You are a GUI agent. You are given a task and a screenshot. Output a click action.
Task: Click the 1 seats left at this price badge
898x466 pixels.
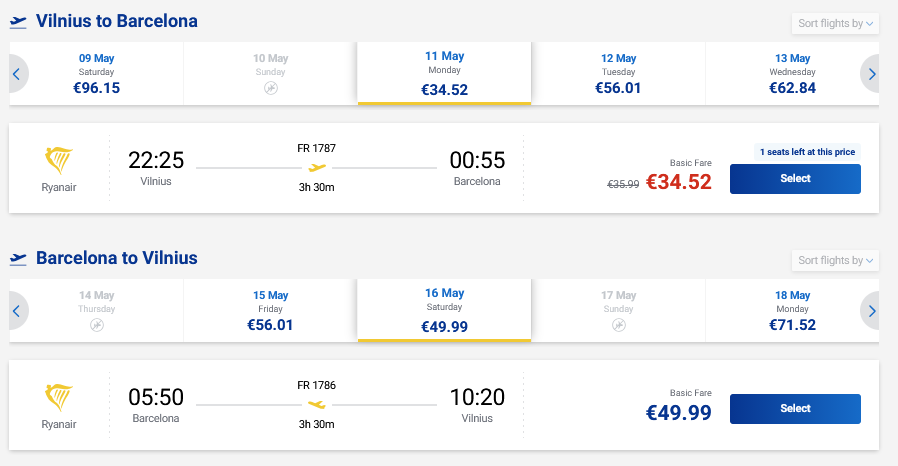tap(807, 152)
